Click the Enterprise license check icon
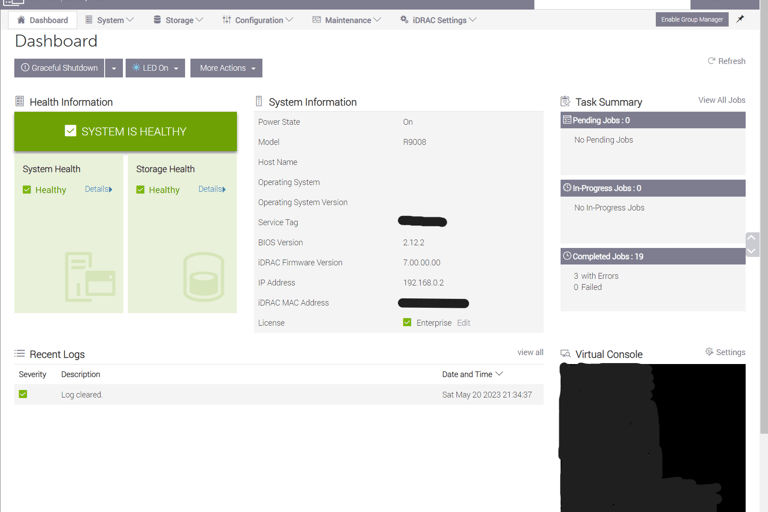This screenshot has width=768, height=512. 407,322
